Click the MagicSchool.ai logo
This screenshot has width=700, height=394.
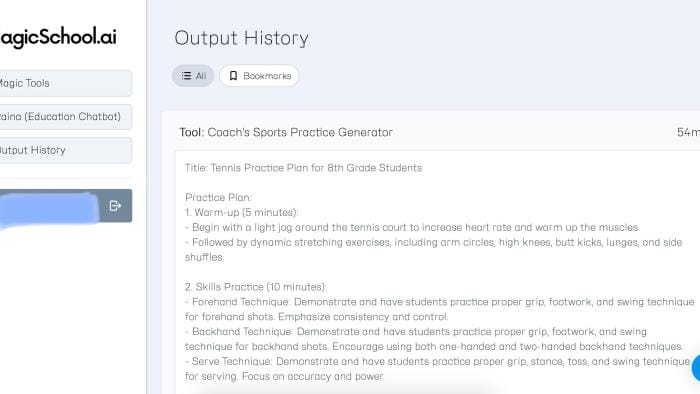click(58, 37)
